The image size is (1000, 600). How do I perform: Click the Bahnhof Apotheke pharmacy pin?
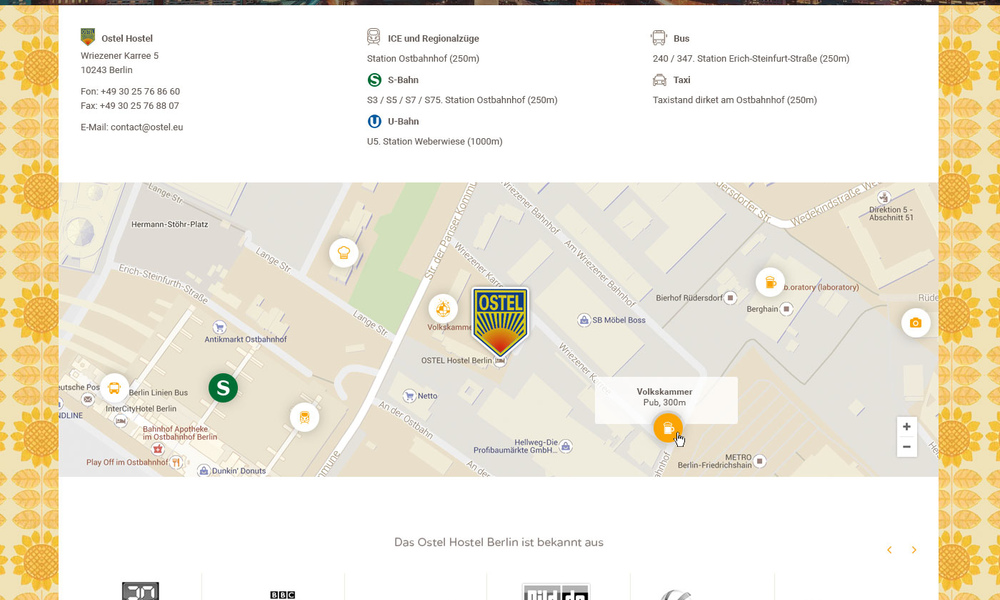click(x=158, y=449)
